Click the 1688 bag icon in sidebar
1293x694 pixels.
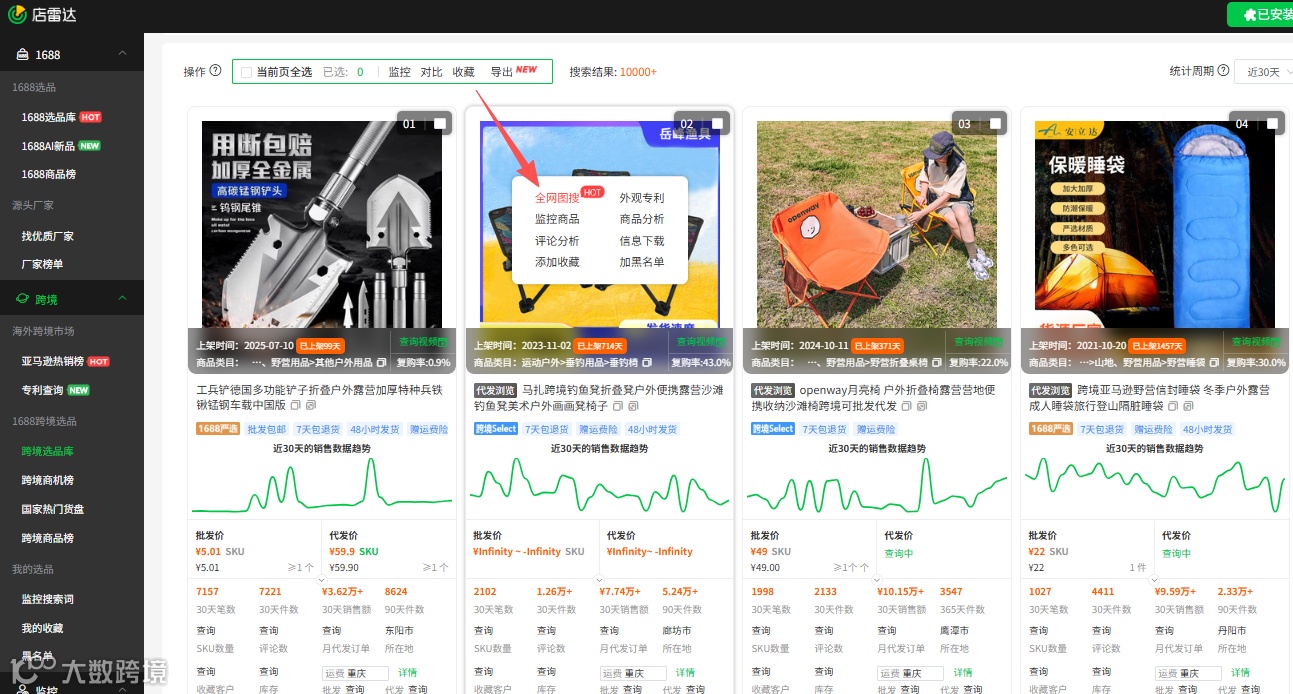(x=23, y=54)
